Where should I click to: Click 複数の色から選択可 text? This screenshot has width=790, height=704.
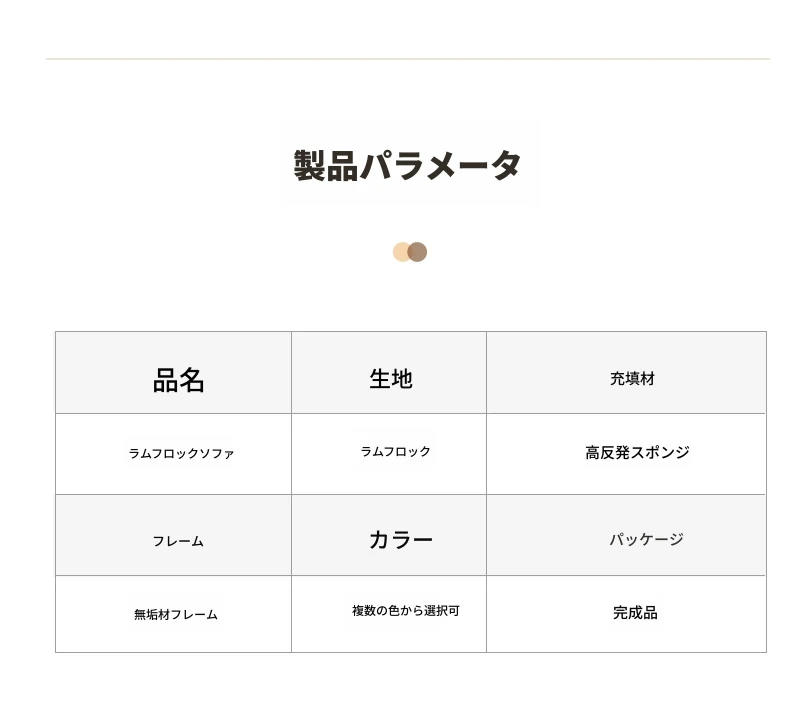pos(406,611)
